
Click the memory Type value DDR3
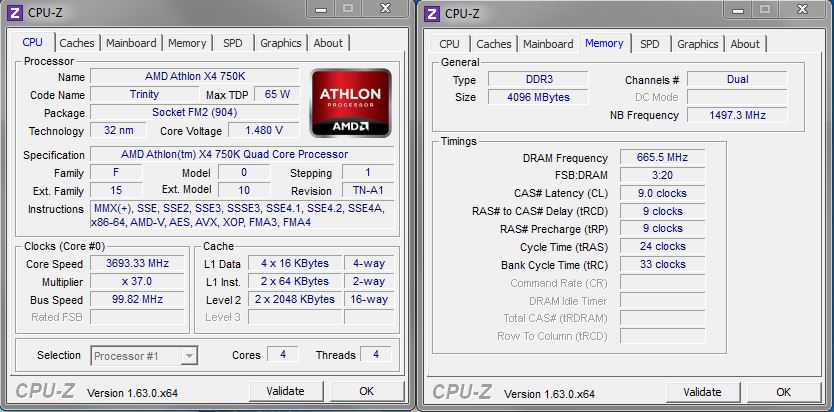538,80
